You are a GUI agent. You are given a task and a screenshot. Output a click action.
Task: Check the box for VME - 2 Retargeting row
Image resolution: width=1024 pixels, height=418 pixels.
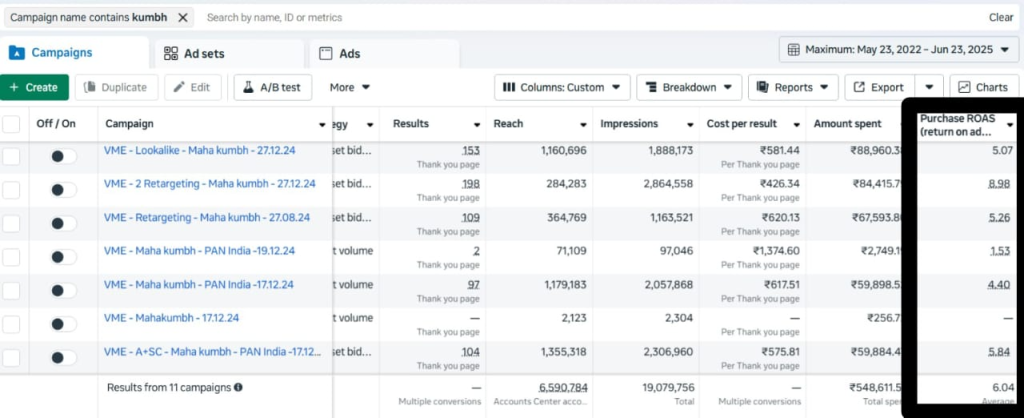coord(12,190)
